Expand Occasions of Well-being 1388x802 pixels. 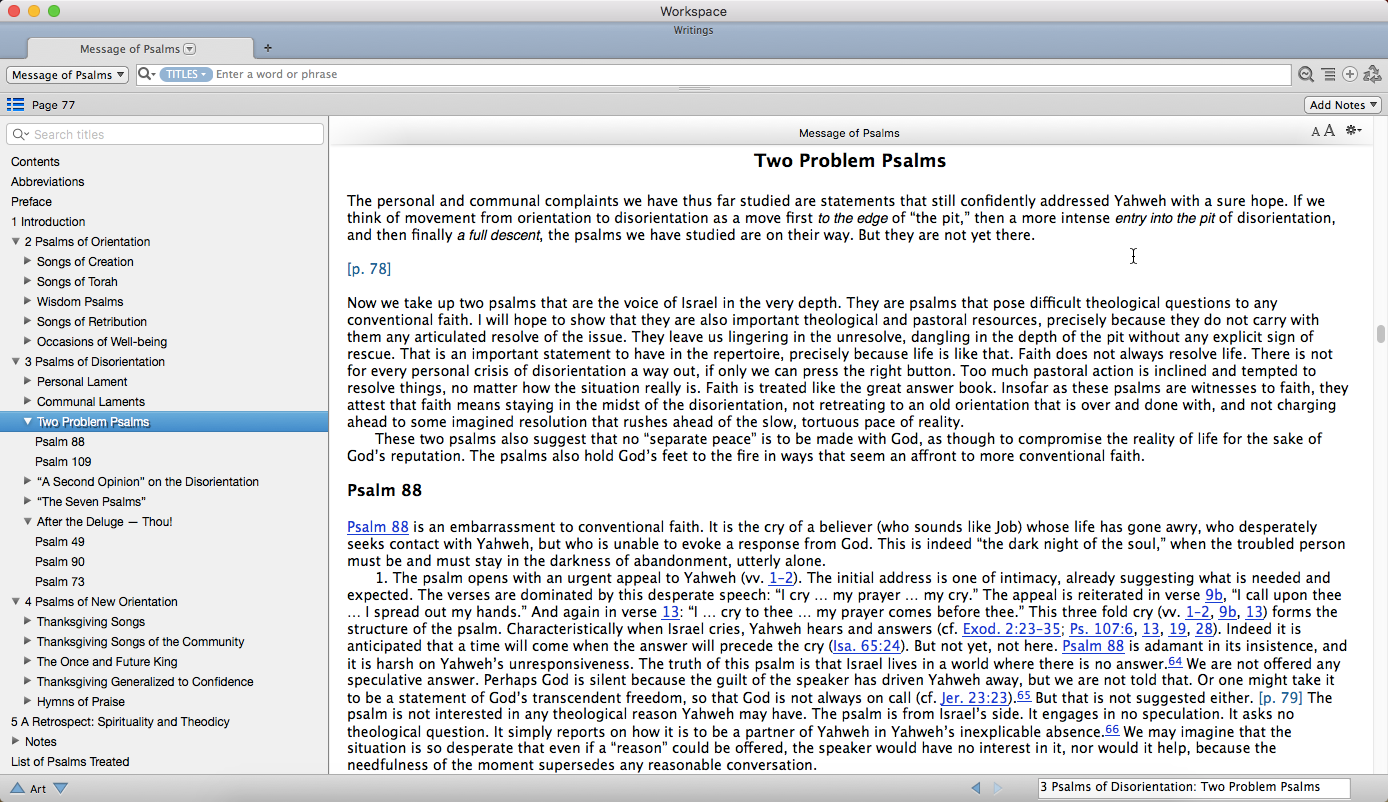point(28,341)
